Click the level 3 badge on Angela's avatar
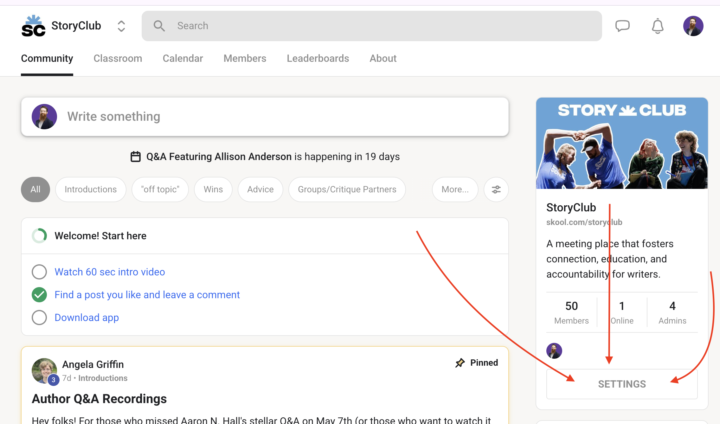 [x=53, y=380]
